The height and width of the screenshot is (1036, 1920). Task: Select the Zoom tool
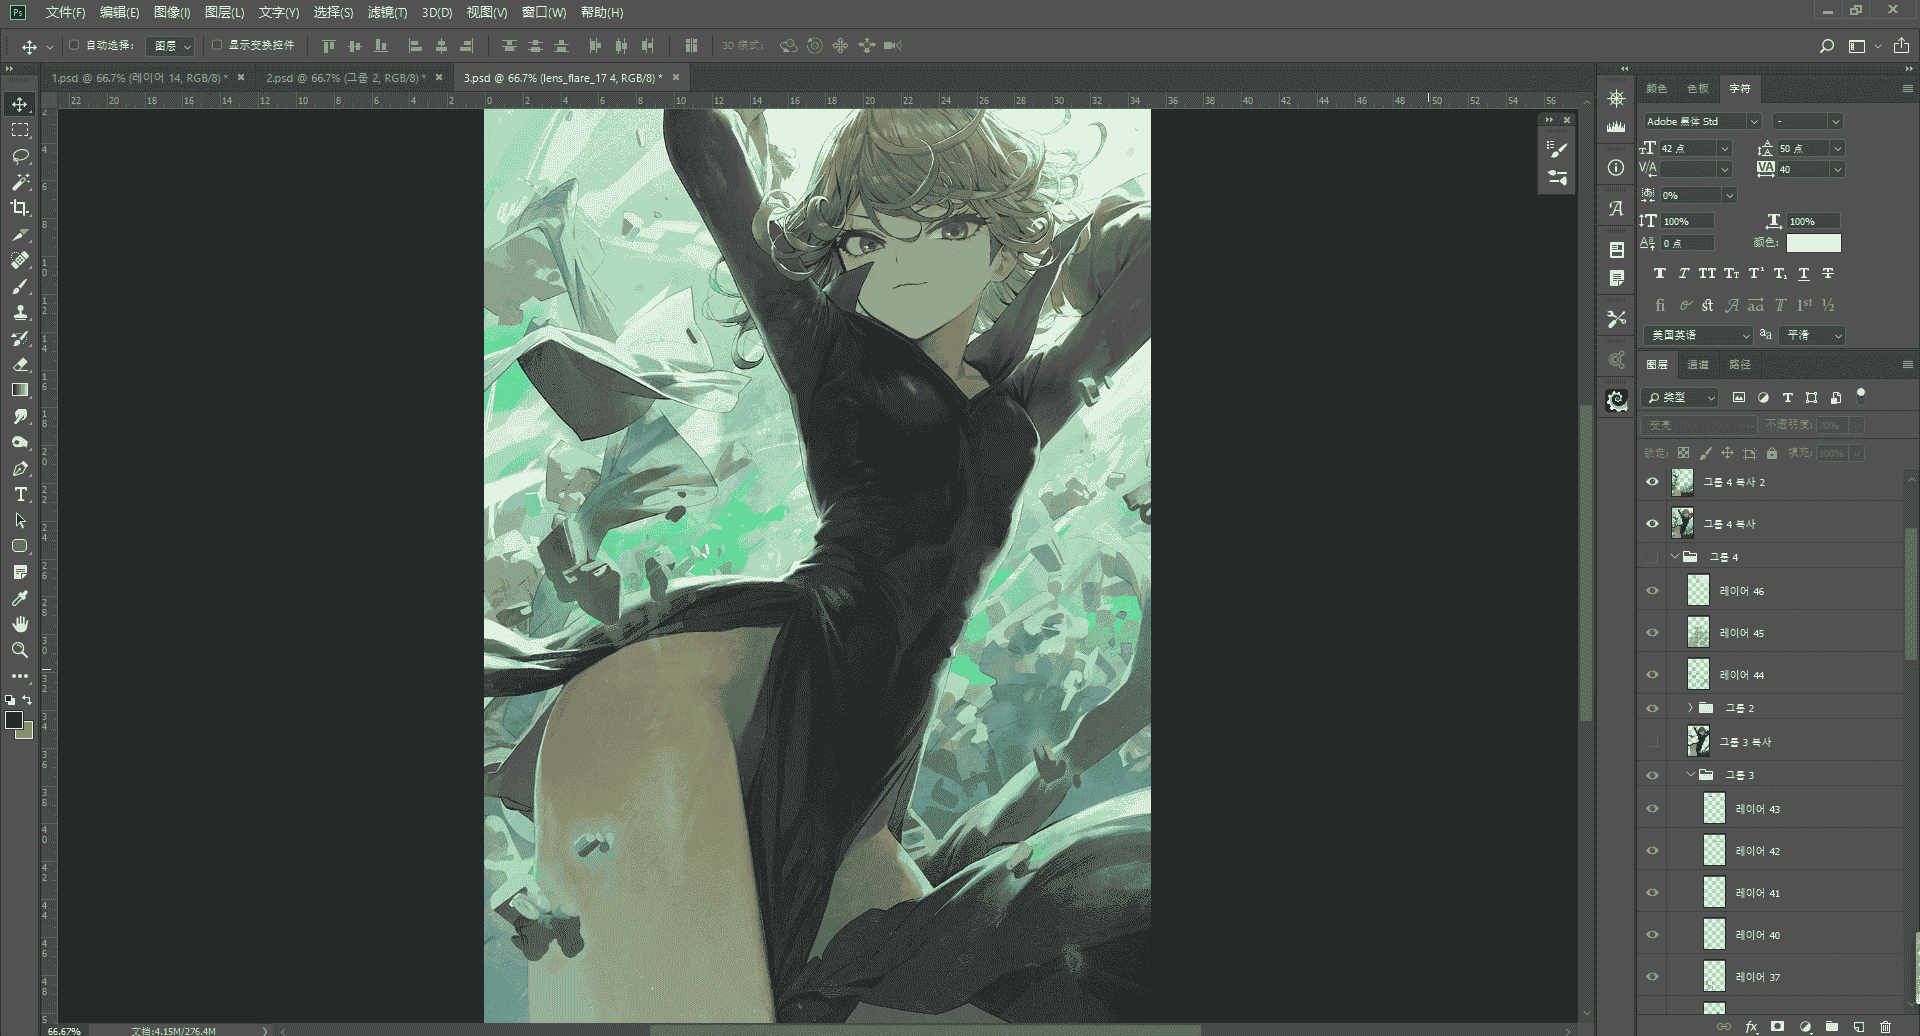(20, 650)
